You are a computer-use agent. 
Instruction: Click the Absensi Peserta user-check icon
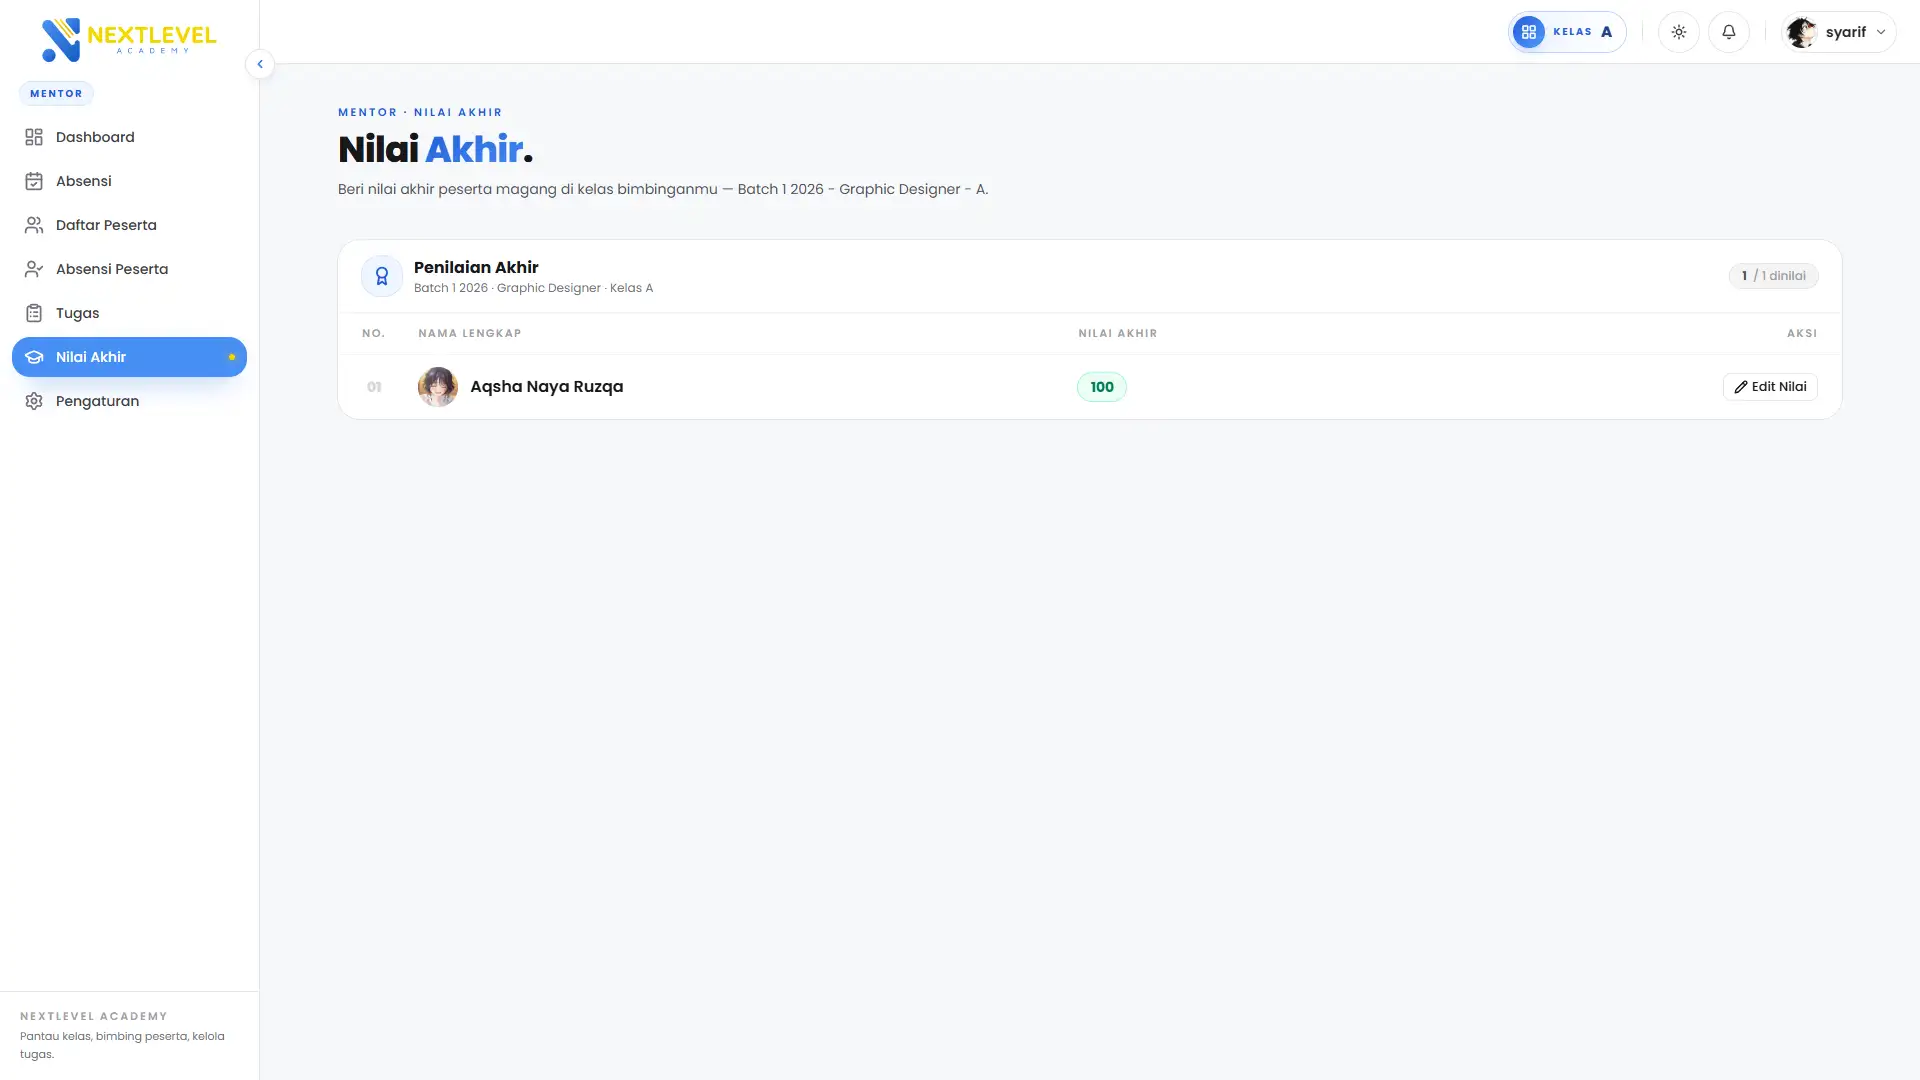(34, 269)
